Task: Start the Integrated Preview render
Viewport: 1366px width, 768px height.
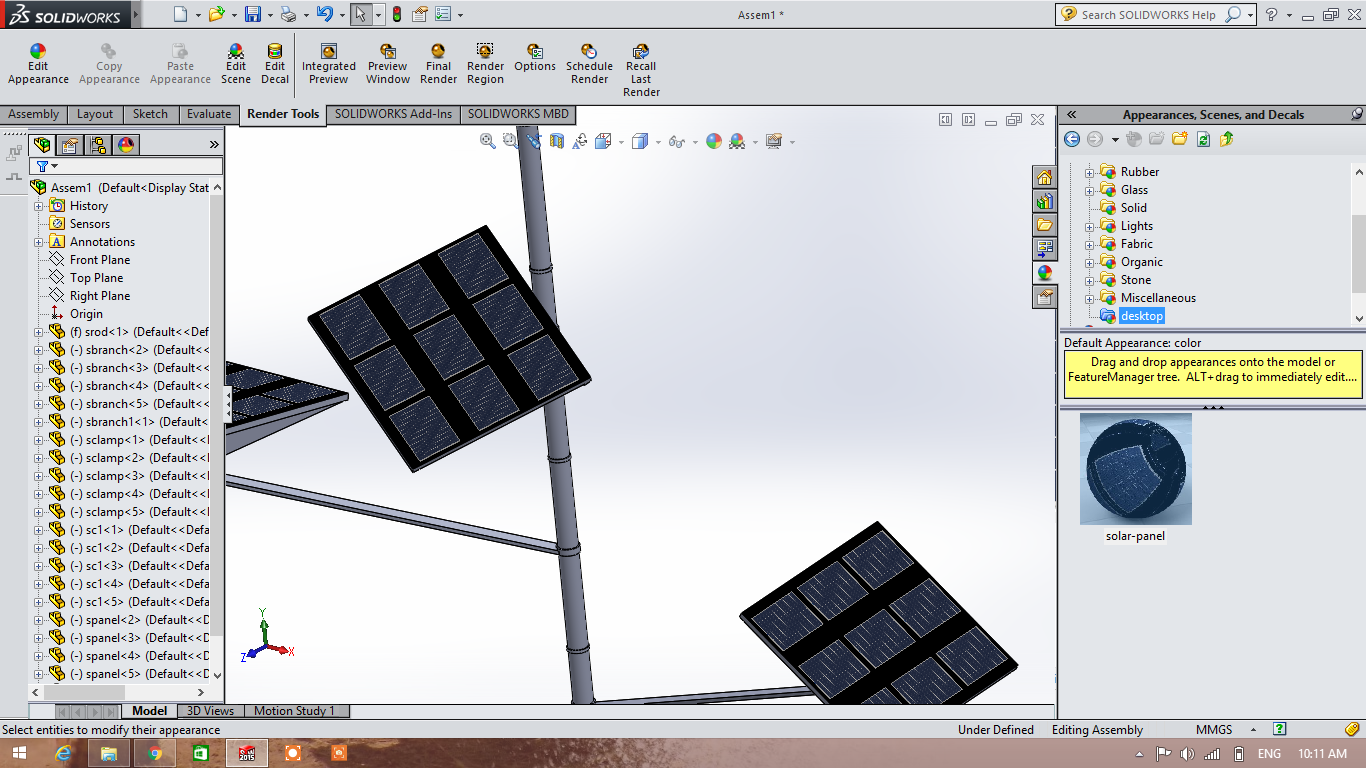Action: pyautogui.click(x=328, y=64)
